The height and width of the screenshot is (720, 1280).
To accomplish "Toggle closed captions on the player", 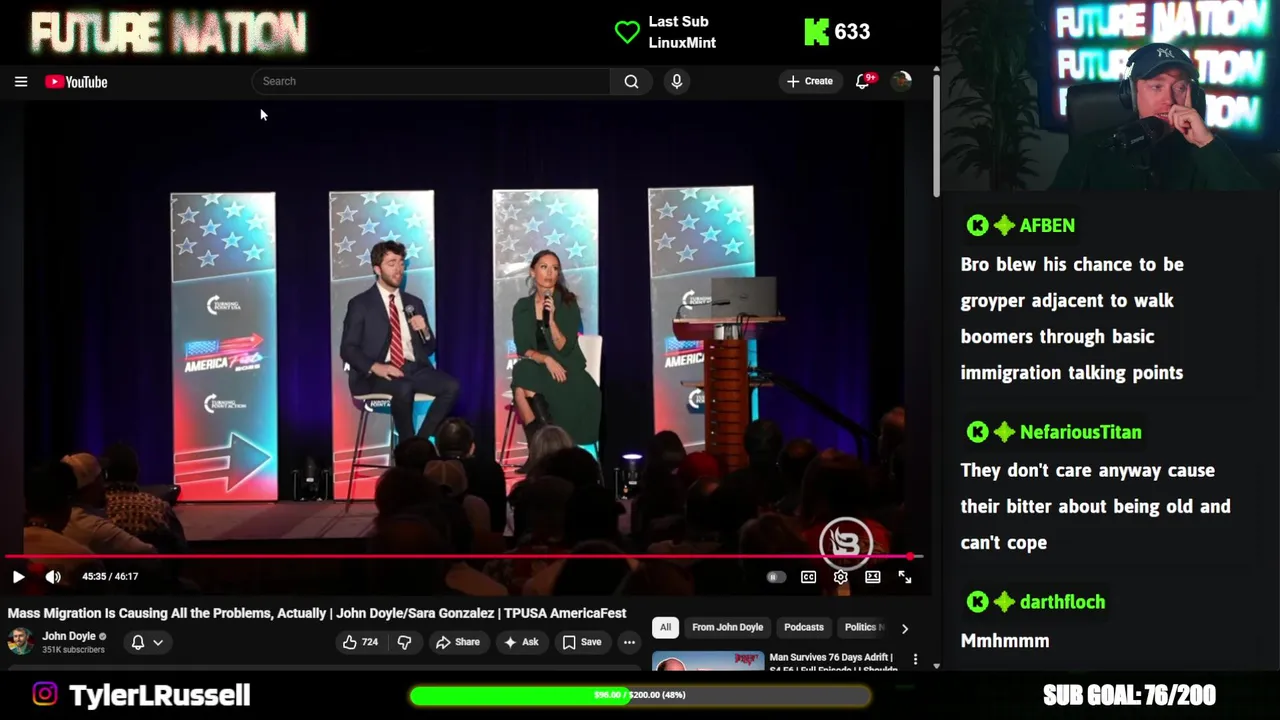I will (x=808, y=577).
